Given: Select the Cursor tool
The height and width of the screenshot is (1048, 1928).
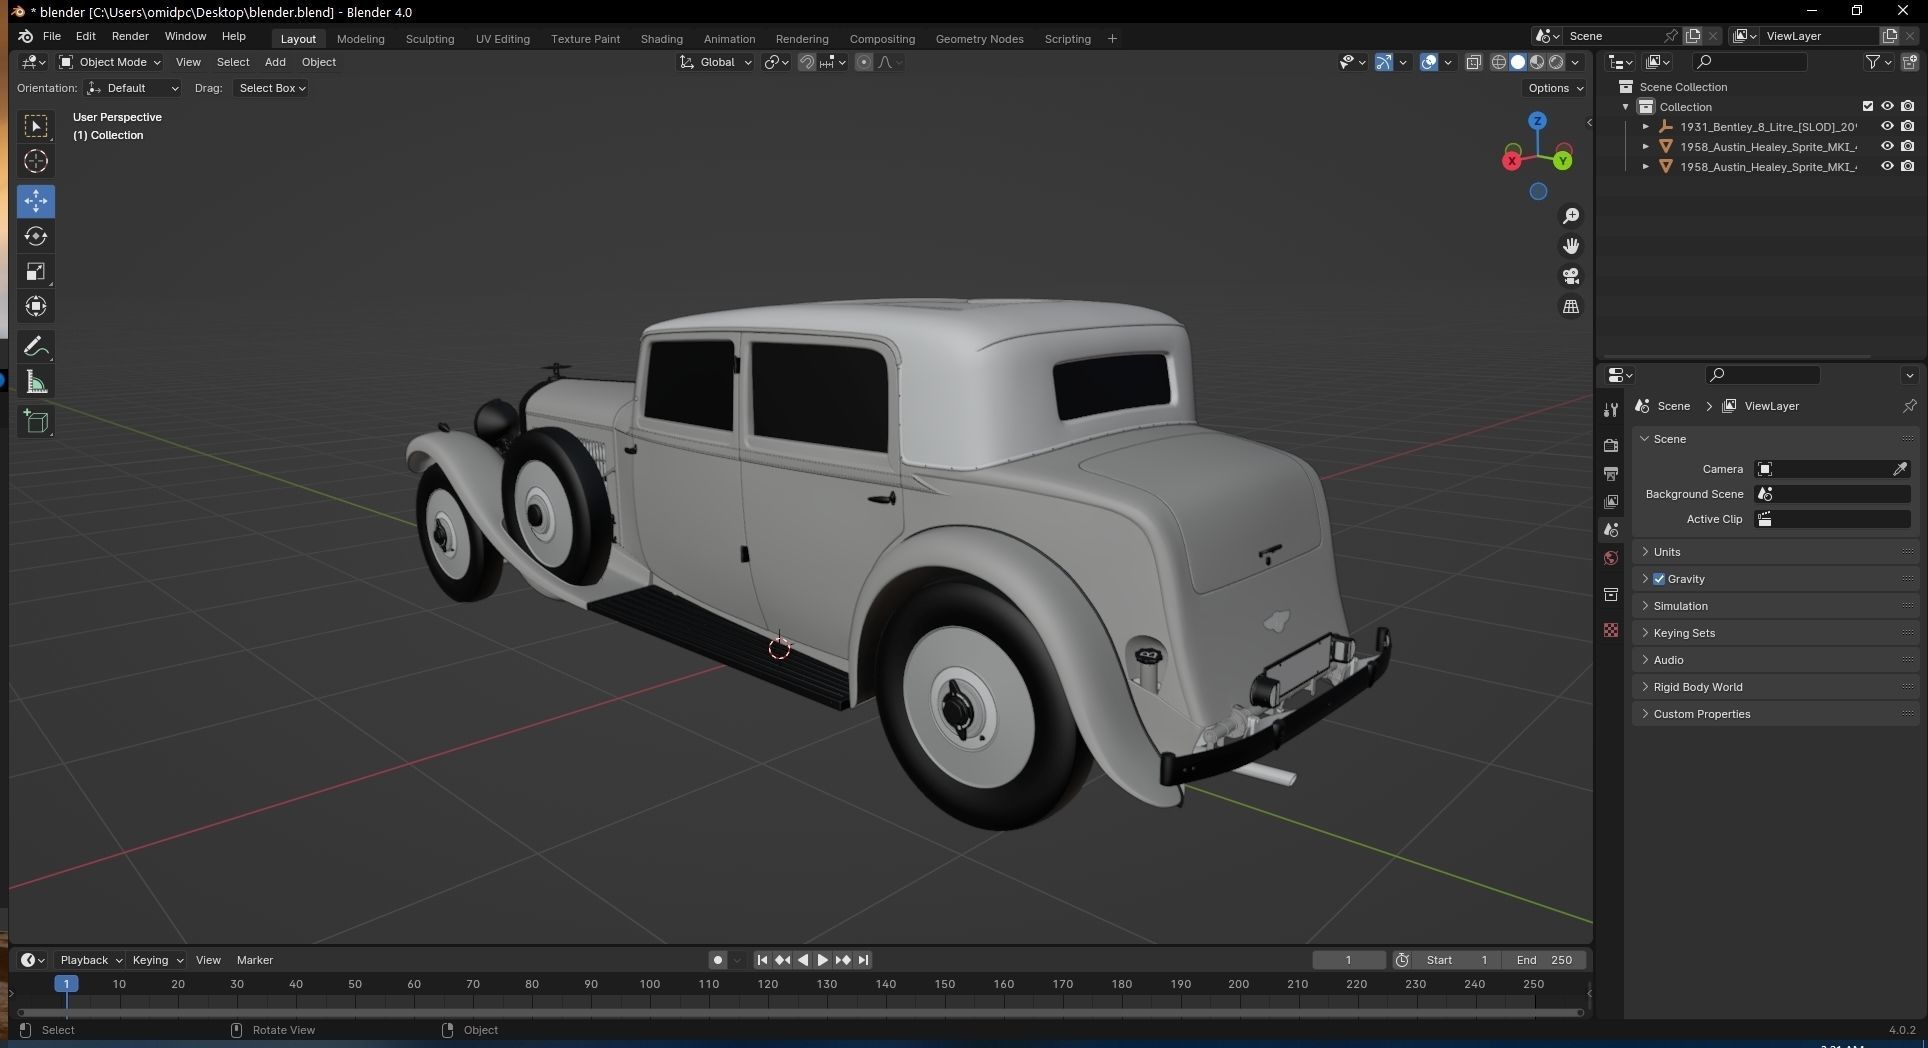Looking at the screenshot, I should (36, 161).
